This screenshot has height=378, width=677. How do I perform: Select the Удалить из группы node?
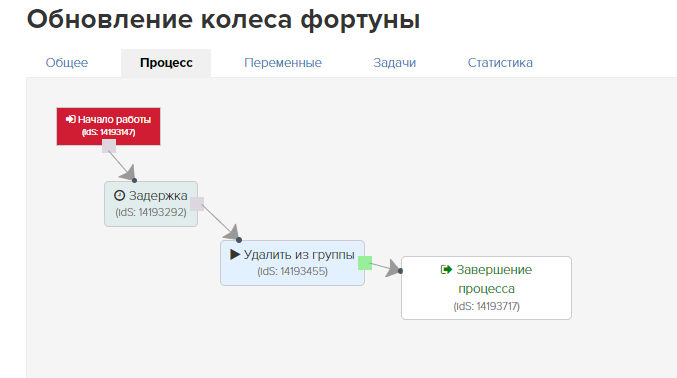[x=292, y=263]
